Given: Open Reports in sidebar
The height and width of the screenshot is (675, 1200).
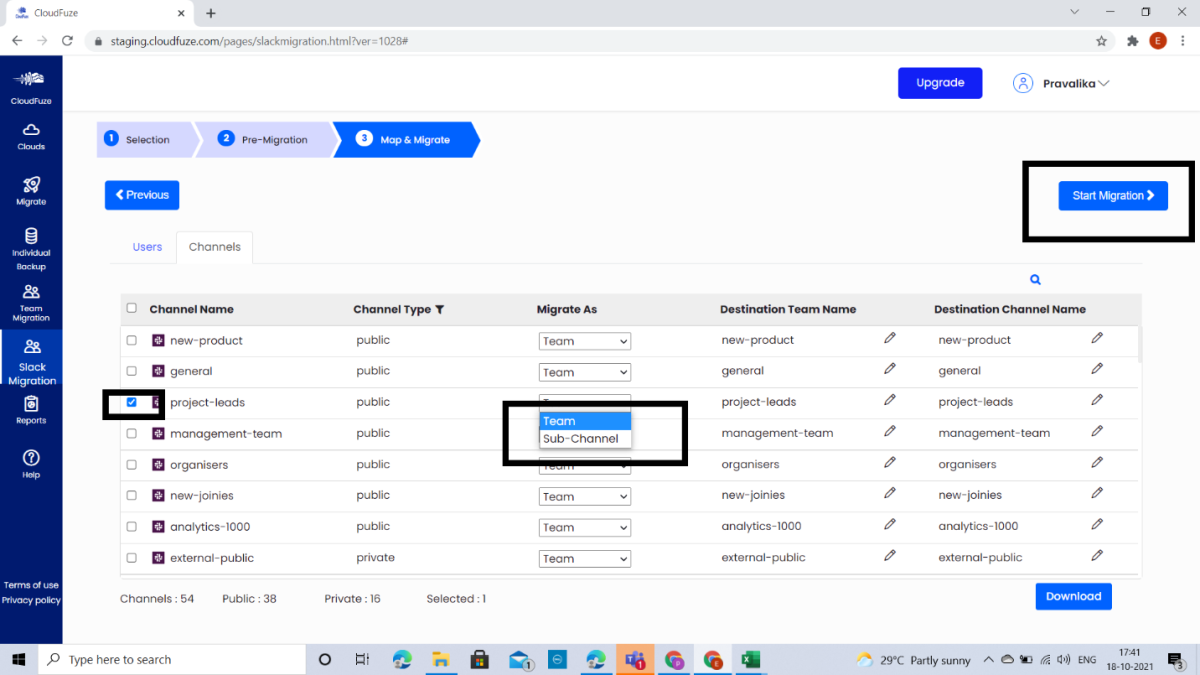Looking at the screenshot, I should pyautogui.click(x=31, y=410).
